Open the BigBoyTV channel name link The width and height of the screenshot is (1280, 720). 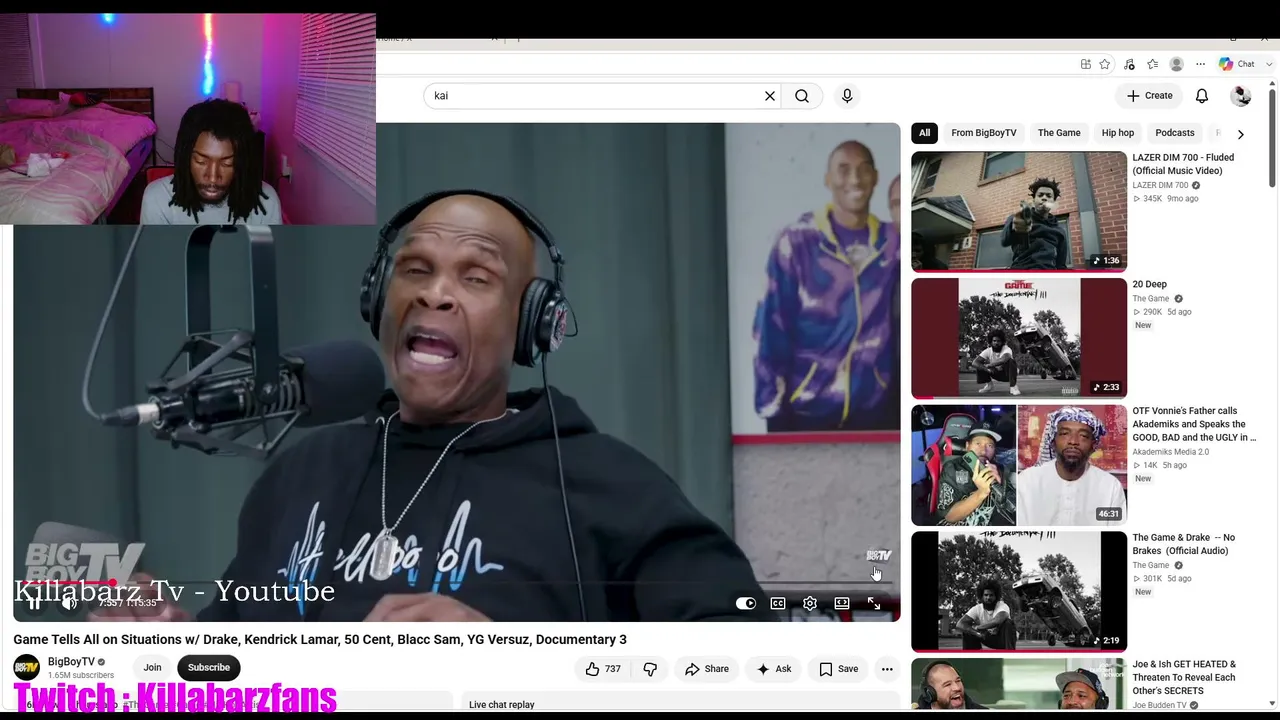coord(71,662)
